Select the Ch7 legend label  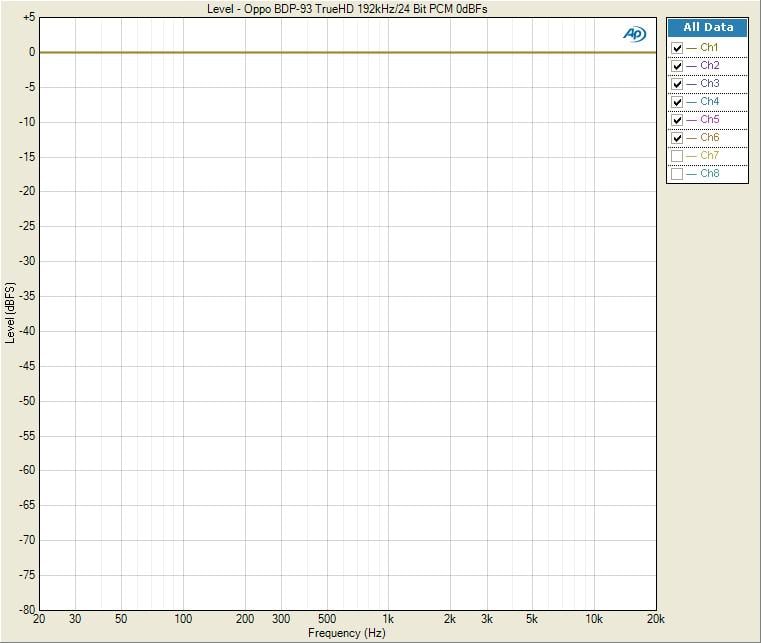click(710, 155)
